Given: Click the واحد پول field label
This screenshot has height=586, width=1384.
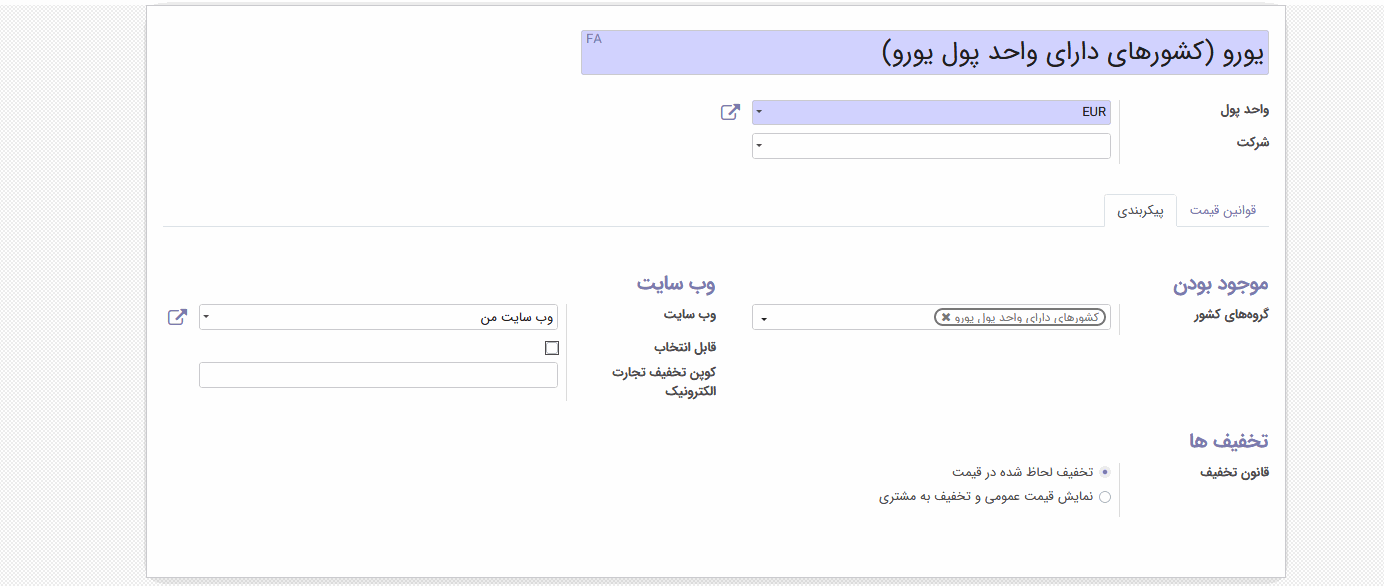Looking at the screenshot, I should click(x=1244, y=110).
